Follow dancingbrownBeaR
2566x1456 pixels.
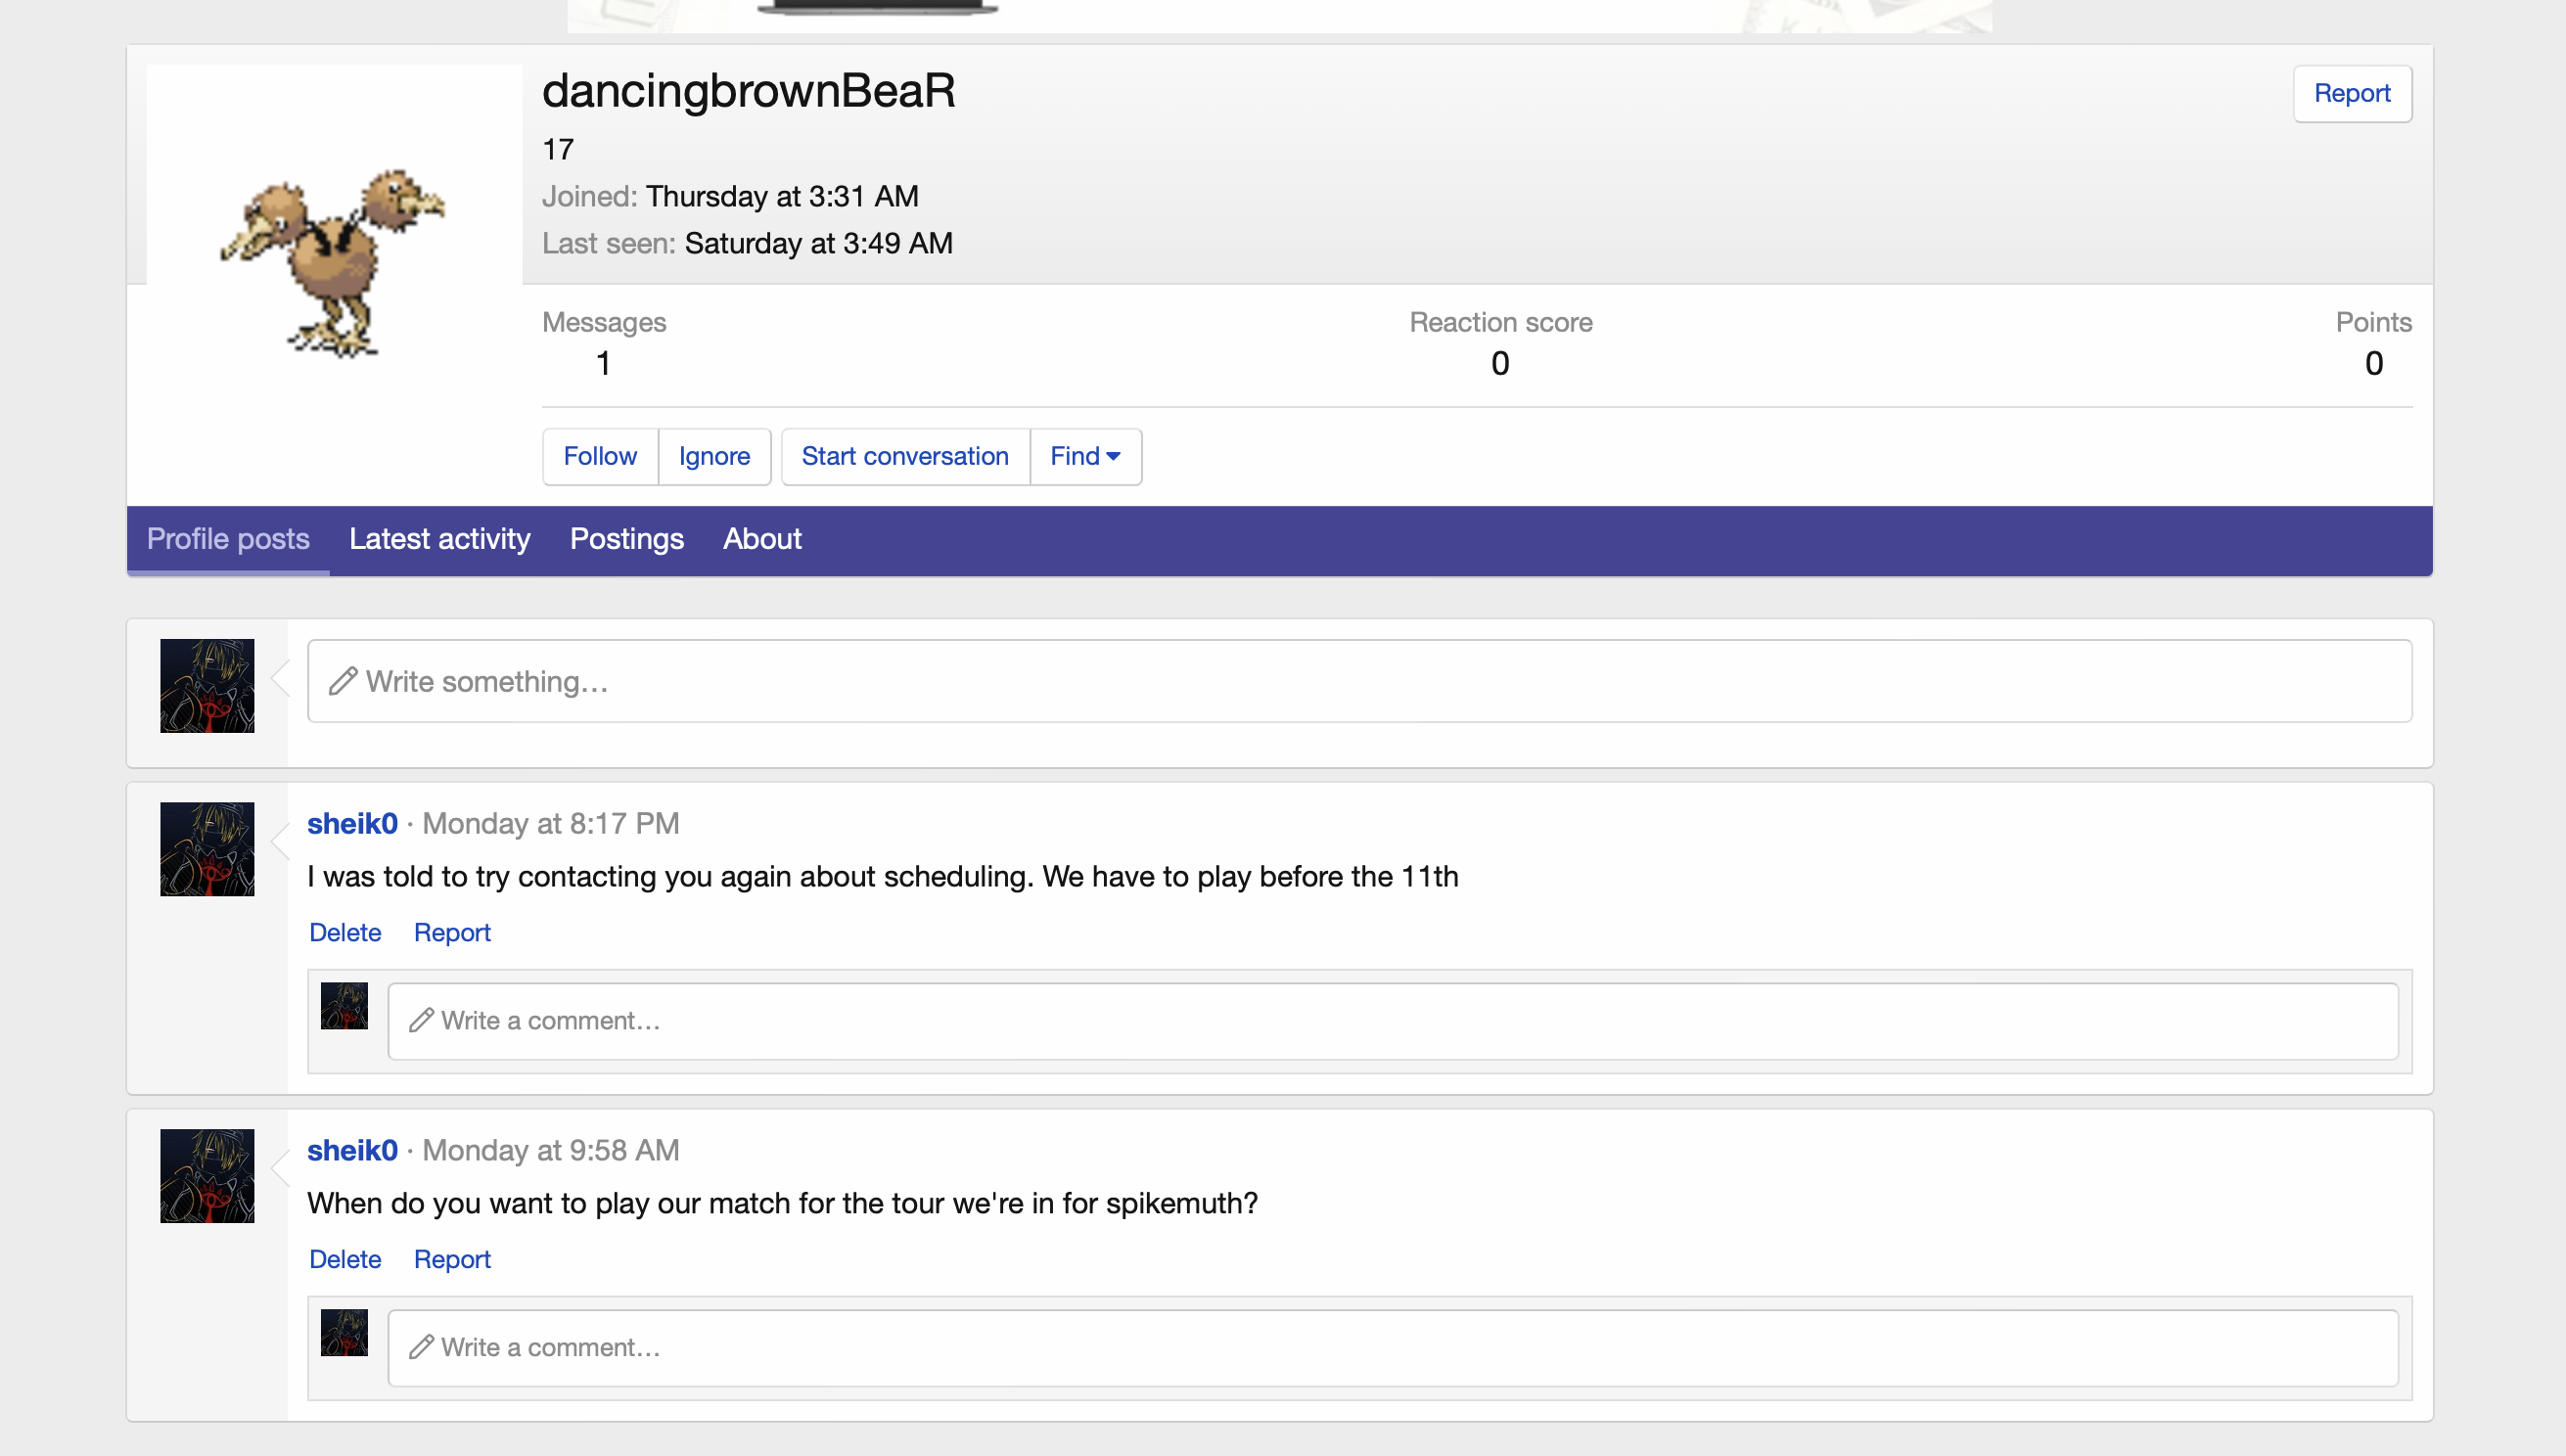600,456
